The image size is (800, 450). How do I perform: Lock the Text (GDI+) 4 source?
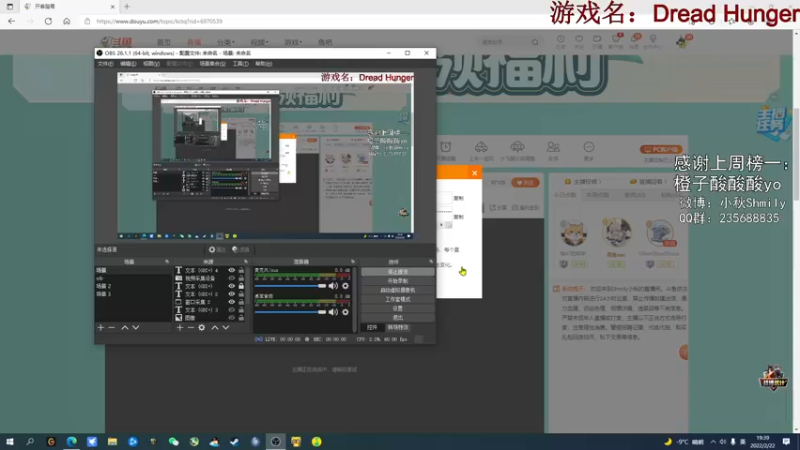coord(241,270)
